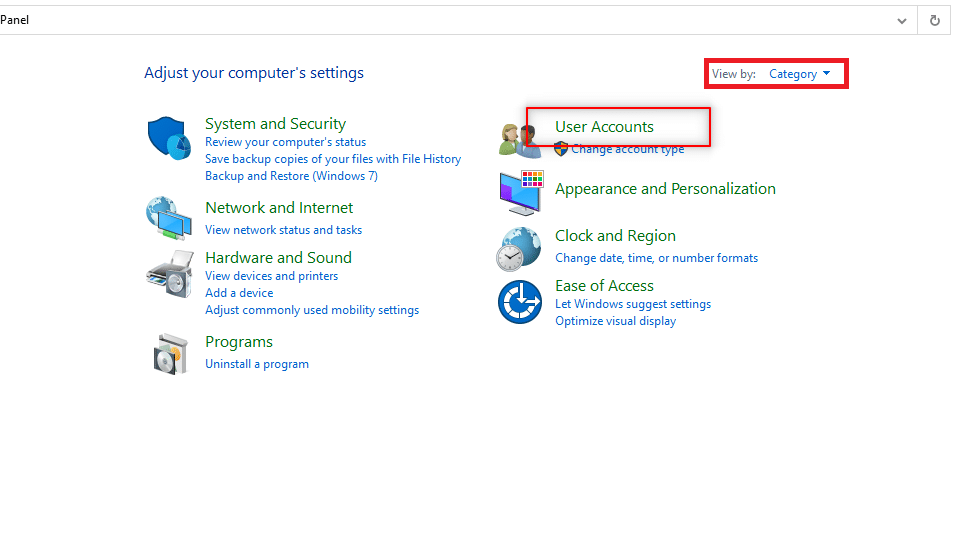Viewport: 958px width, 548px height.
Task: Click the refresh icon in the address bar
Action: (x=934, y=20)
